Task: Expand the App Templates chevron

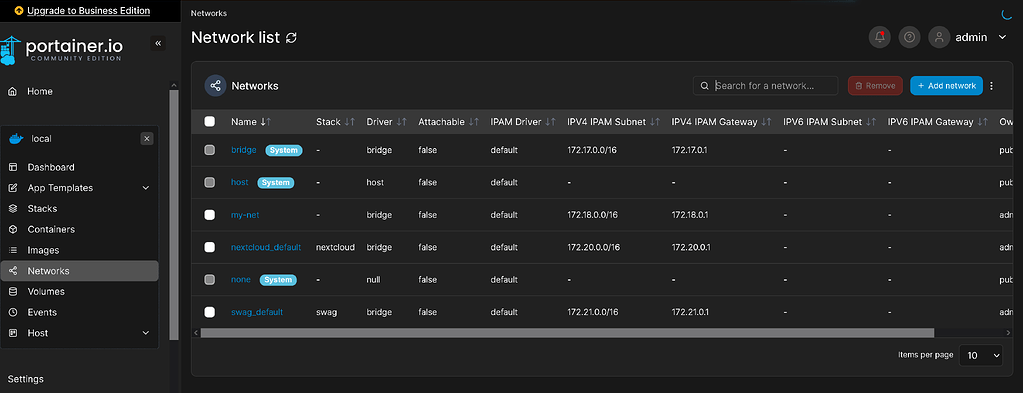Action: click(146, 188)
